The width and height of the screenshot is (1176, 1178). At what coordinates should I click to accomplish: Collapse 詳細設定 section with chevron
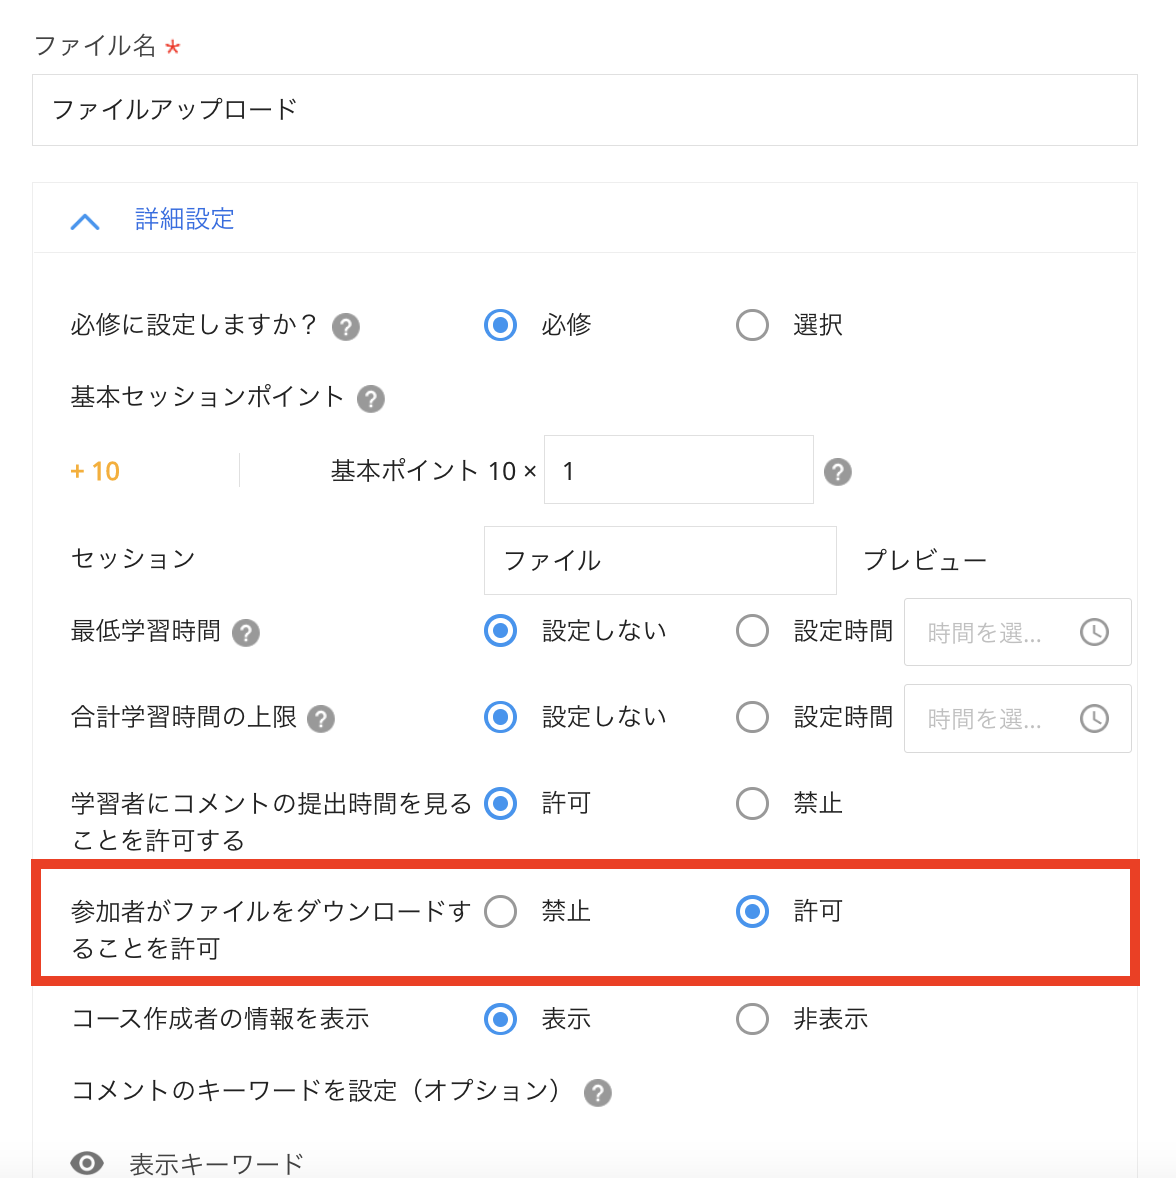point(86,221)
